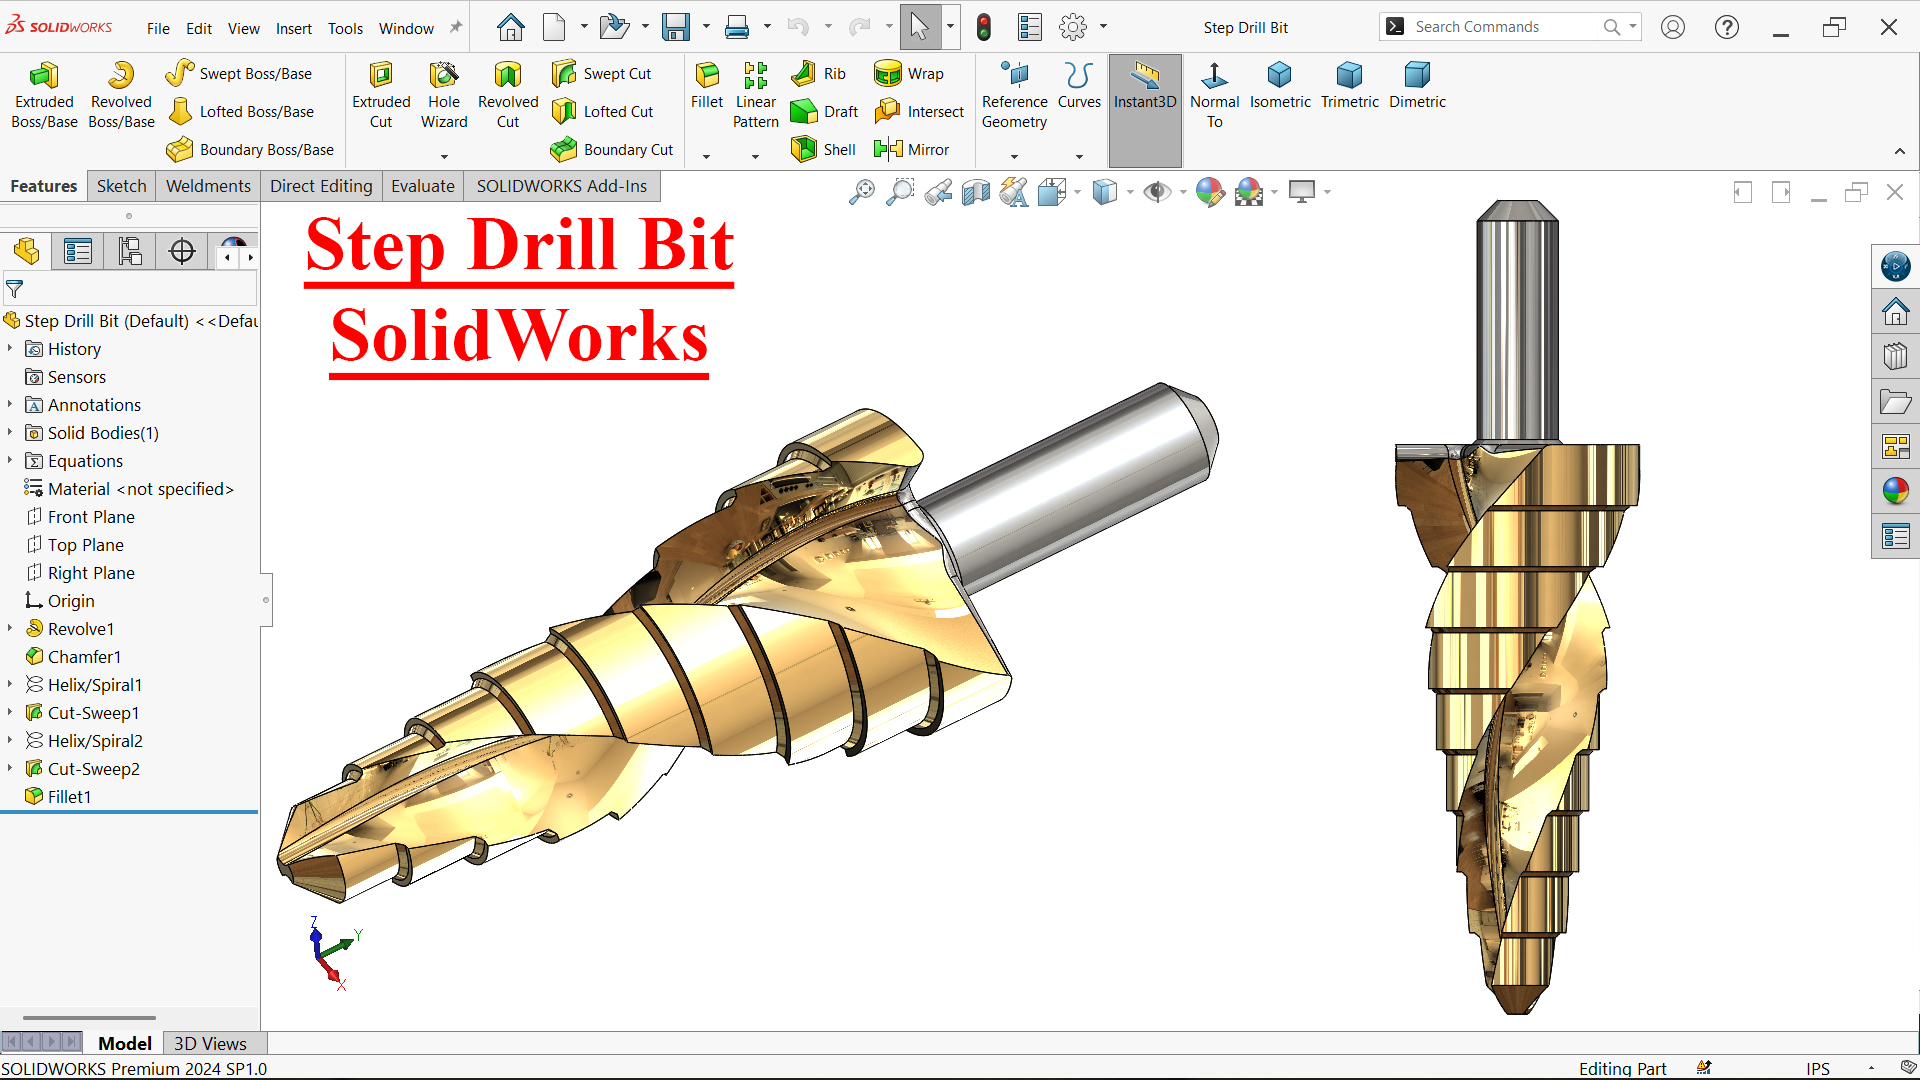Viewport: 1920px width, 1080px height.
Task: Click Apply Scene icon
Action: (1249, 192)
